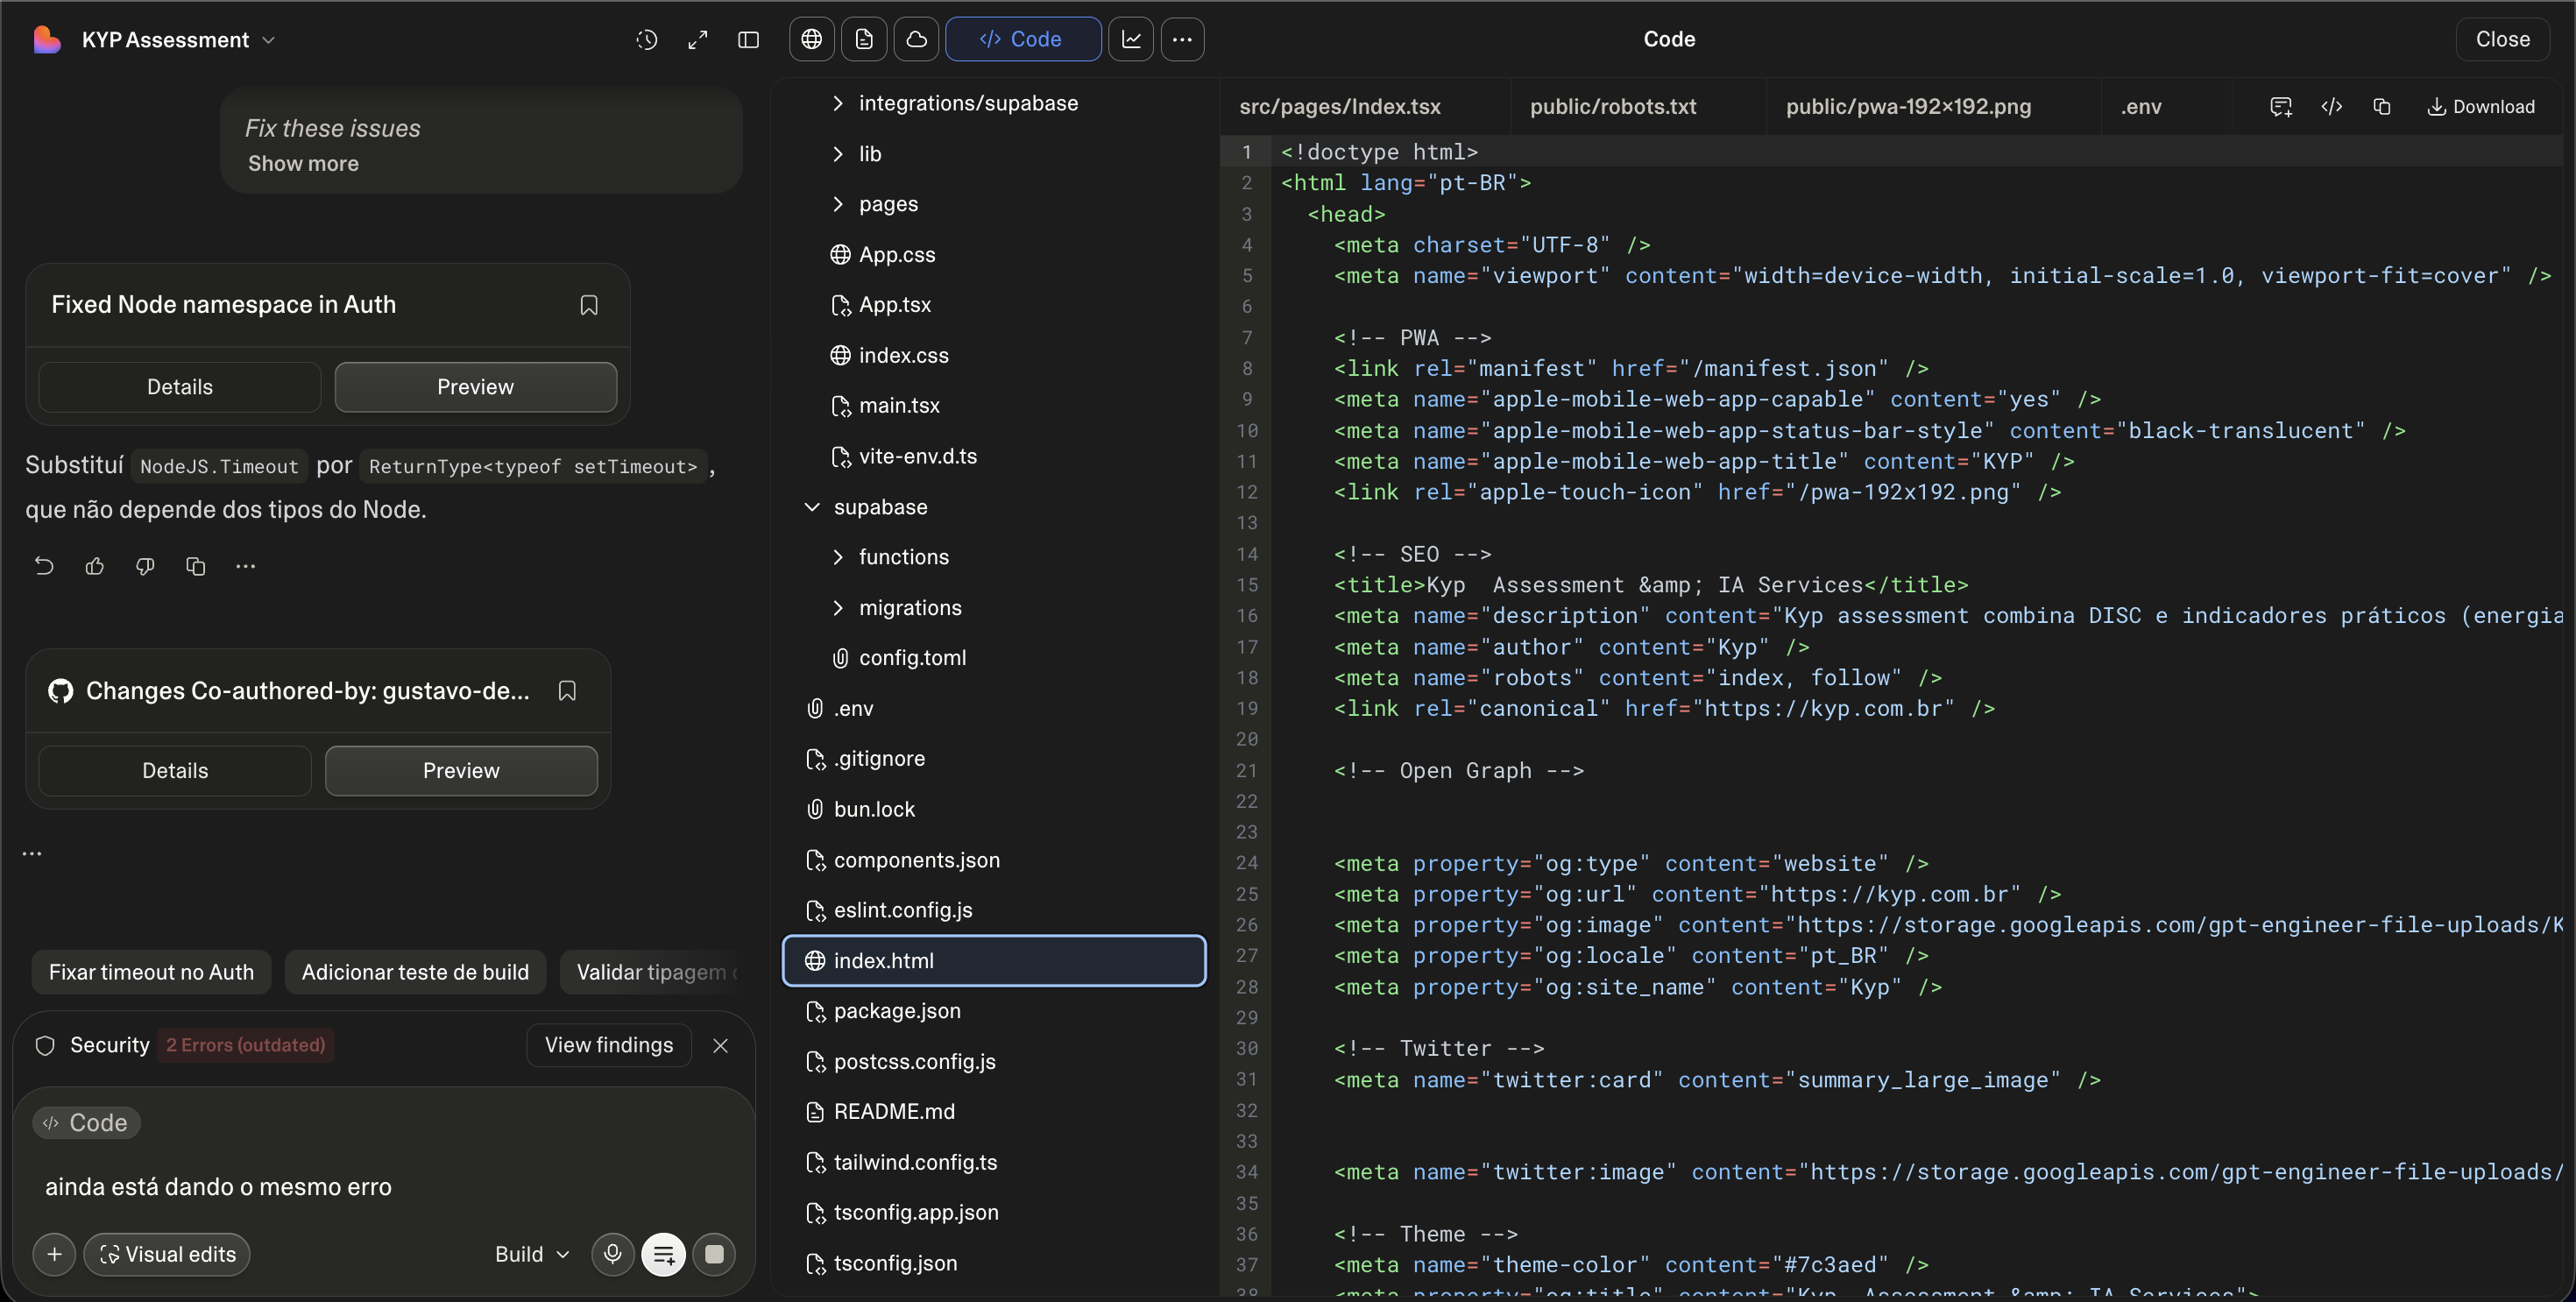This screenshot has width=2576, height=1302.
Task: Select index.html in the file tree
Action: click(994, 961)
